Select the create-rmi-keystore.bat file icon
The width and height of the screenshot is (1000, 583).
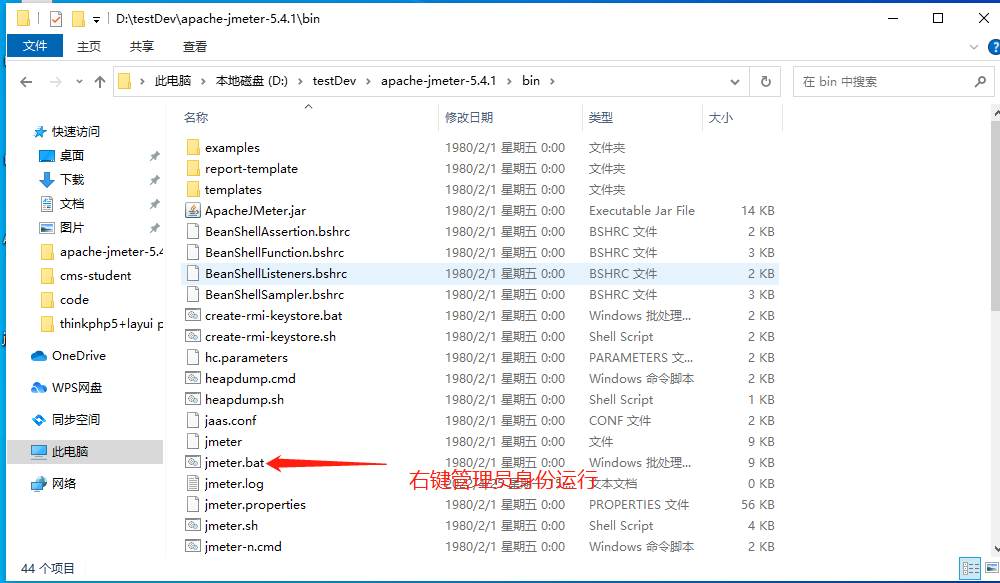point(193,315)
